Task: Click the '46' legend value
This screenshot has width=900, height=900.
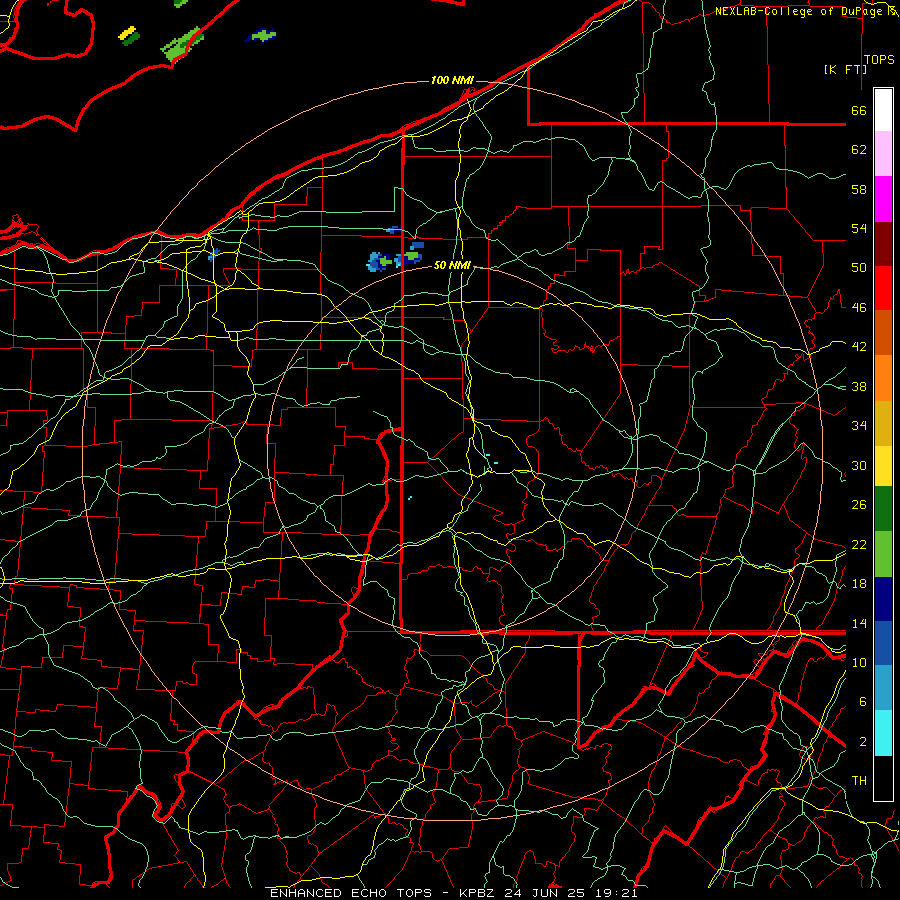Action: coord(859,308)
